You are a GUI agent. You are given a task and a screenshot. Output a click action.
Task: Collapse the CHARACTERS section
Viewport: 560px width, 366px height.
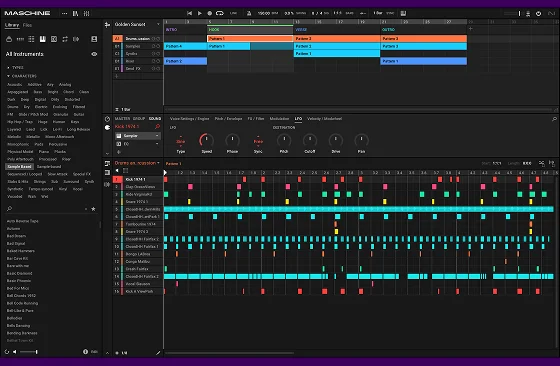pyautogui.click(x=21, y=76)
